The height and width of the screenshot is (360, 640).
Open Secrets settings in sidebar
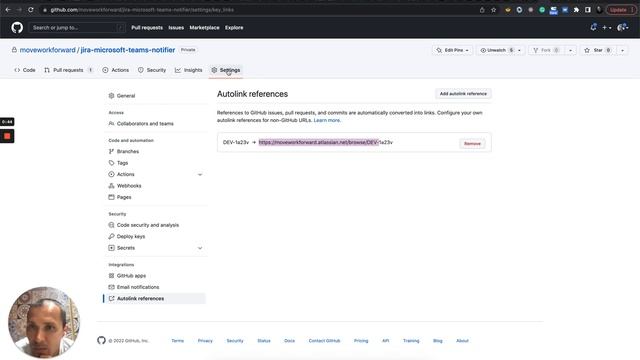126,248
